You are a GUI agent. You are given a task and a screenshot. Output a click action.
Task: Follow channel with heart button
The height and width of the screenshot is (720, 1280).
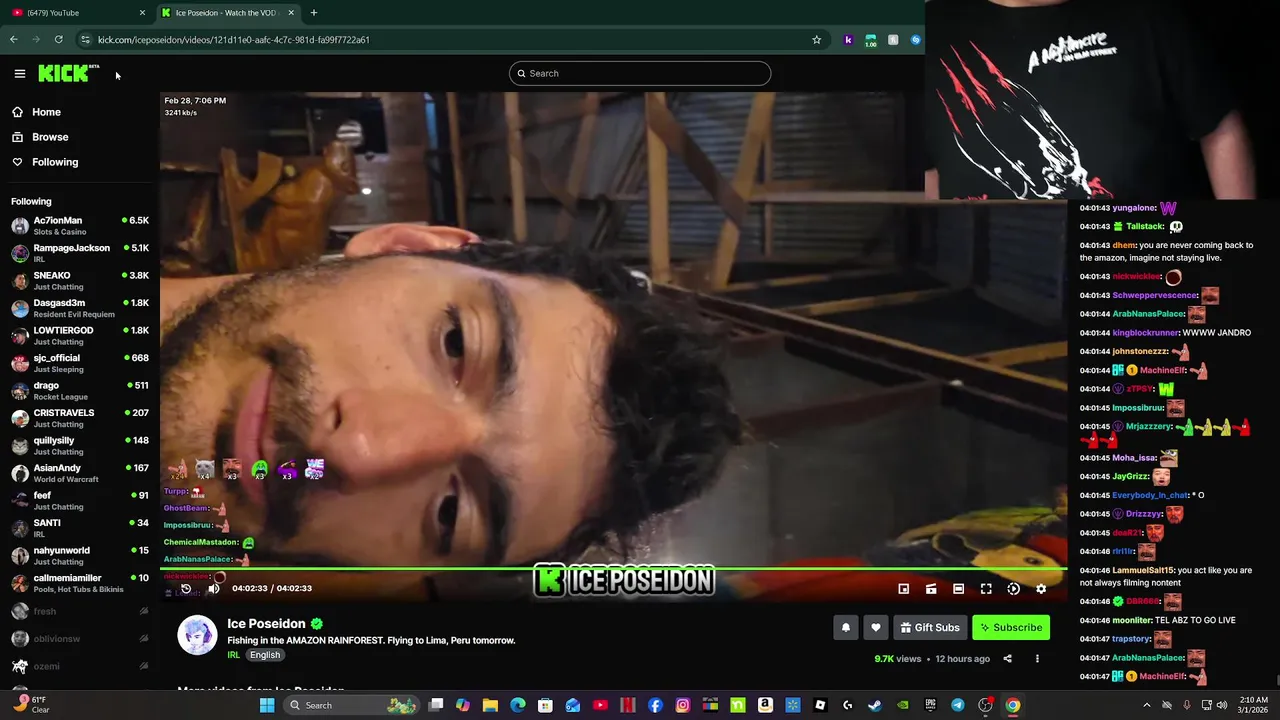[876, 627]
